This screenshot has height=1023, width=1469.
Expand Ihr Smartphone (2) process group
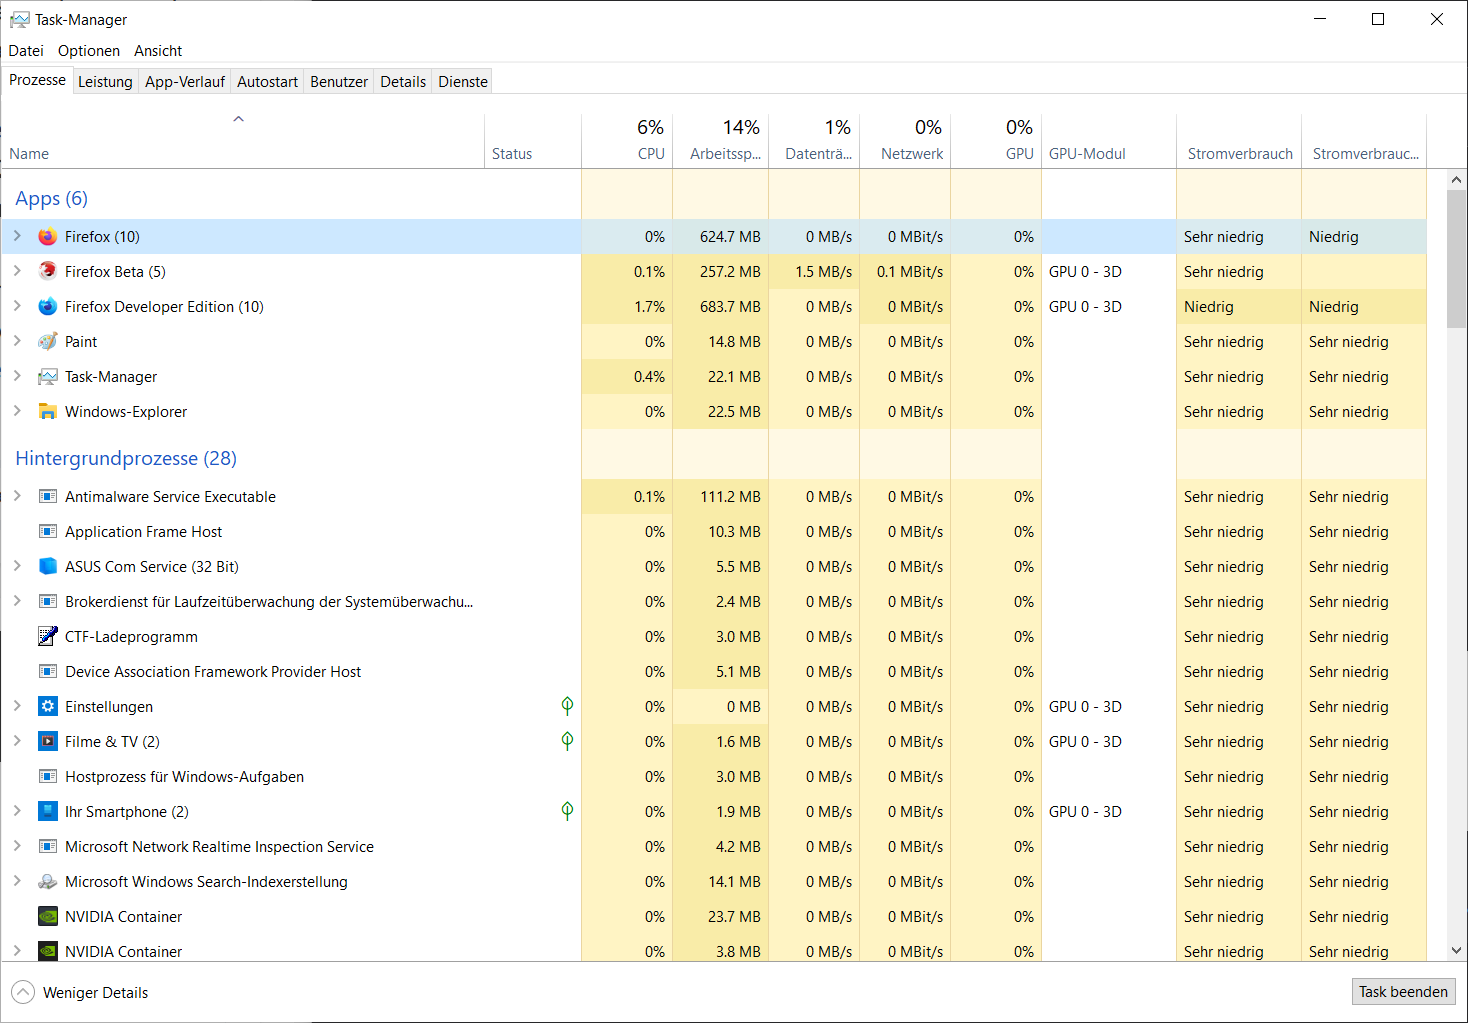pyautogui.click(x=17, y=811)
